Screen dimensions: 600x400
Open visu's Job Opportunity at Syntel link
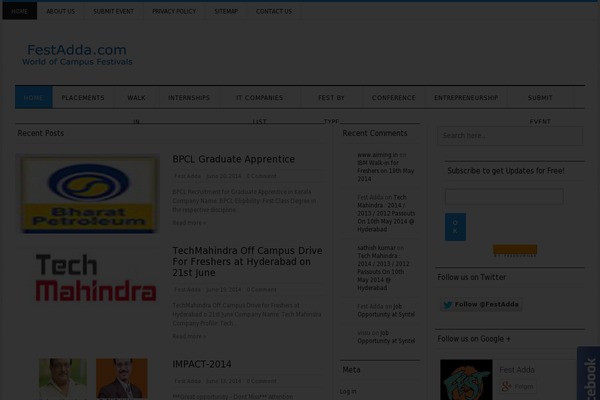pyautogui.click(x=386, y=337)
